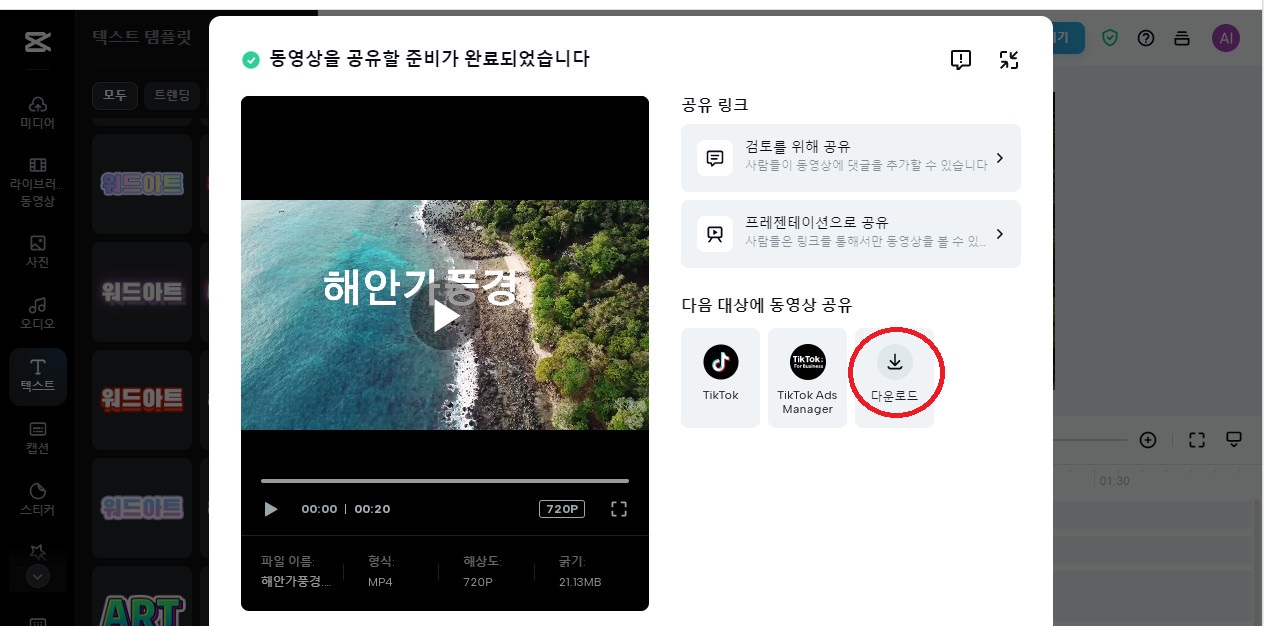Enter fullscreen in the video player
Image resolution: width=1264 pixels, height=626 pixels.
[x=619, y=509]
